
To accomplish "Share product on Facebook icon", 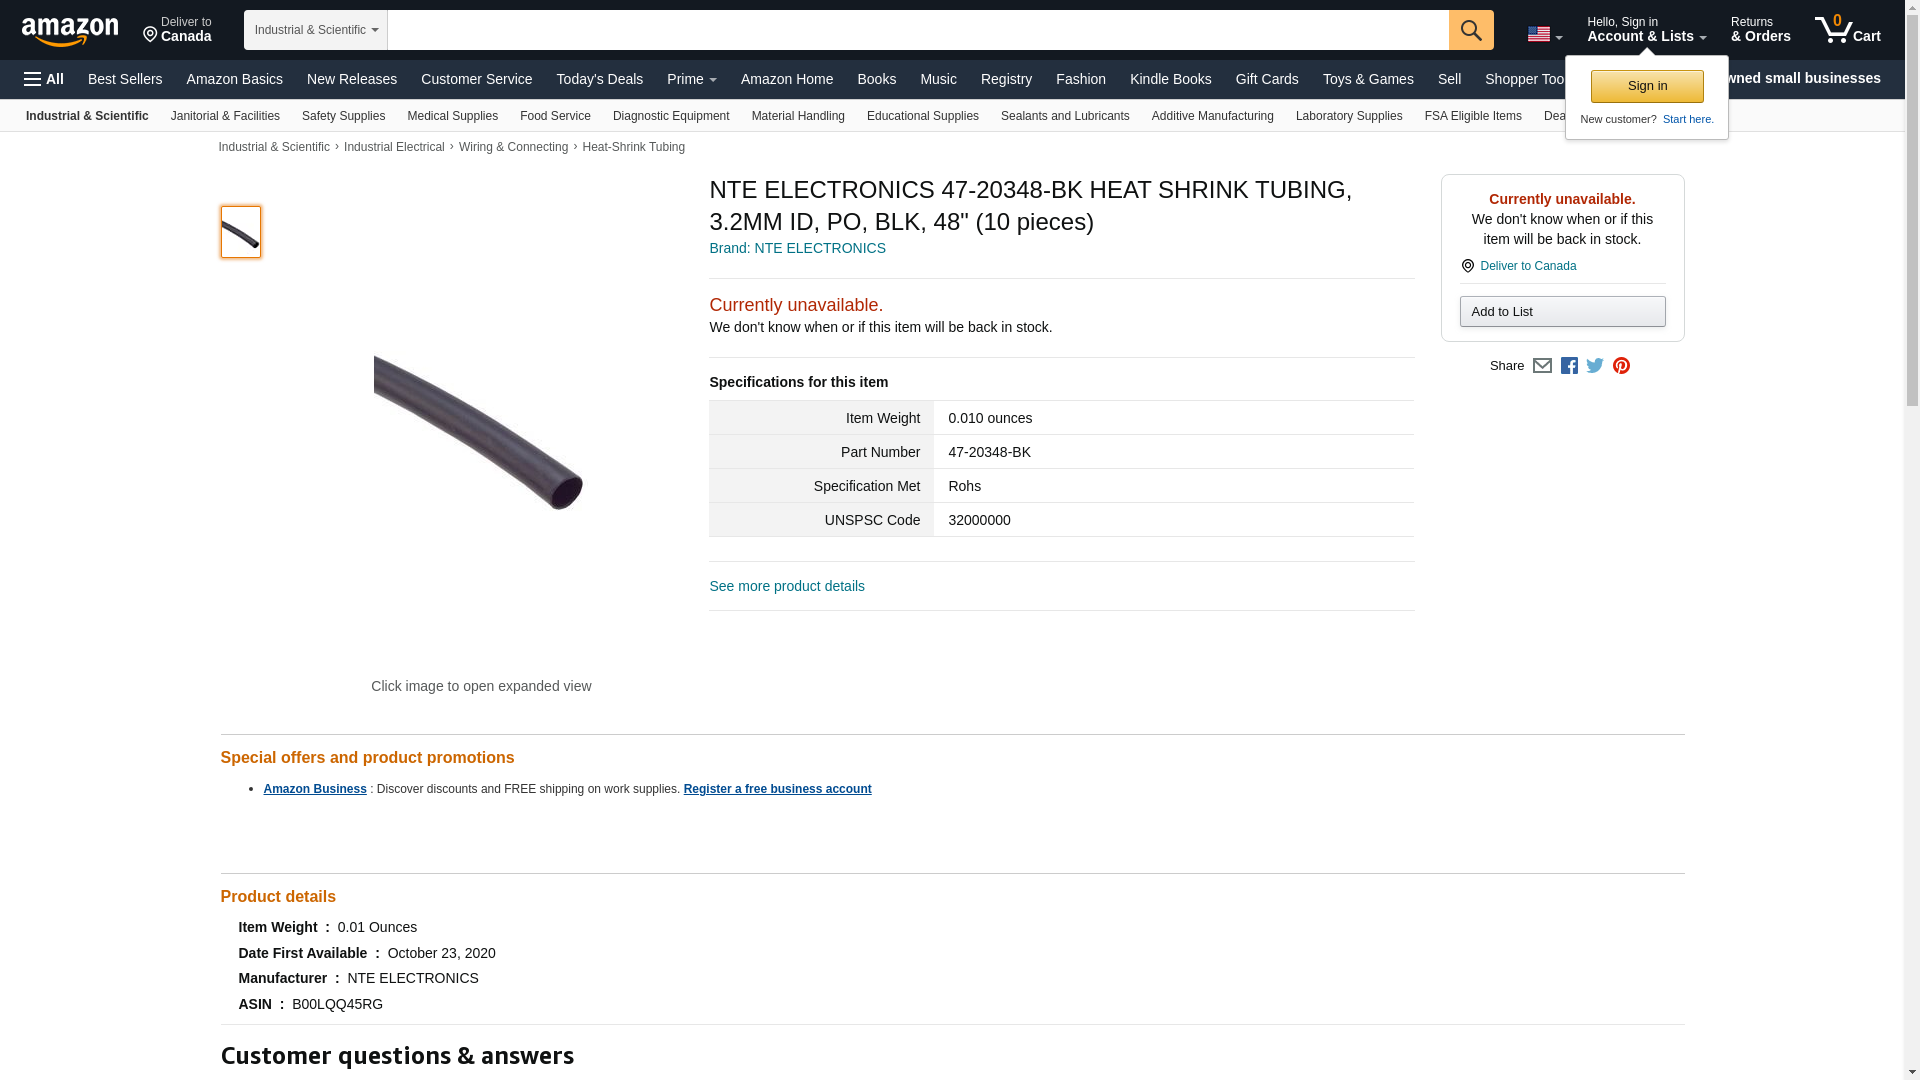I will (1569, 366).
